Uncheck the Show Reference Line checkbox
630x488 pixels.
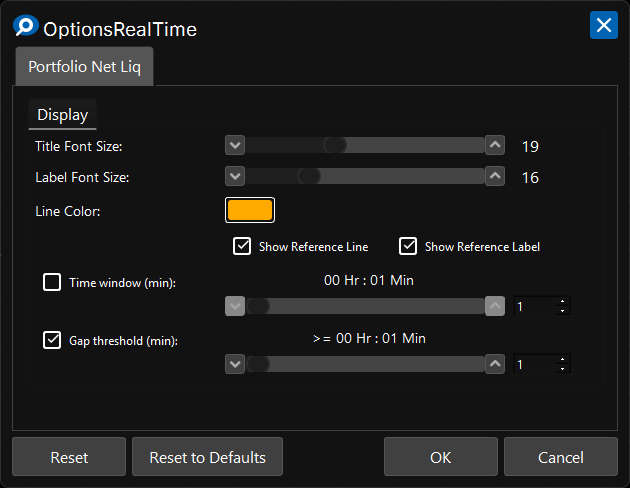point(242,246)
